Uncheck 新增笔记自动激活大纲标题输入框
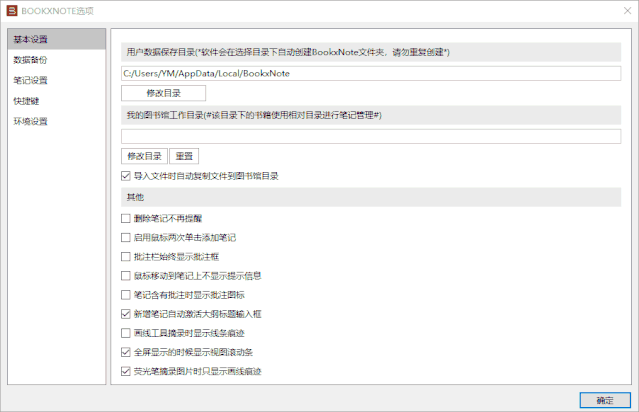 click(x=126, y=314)
